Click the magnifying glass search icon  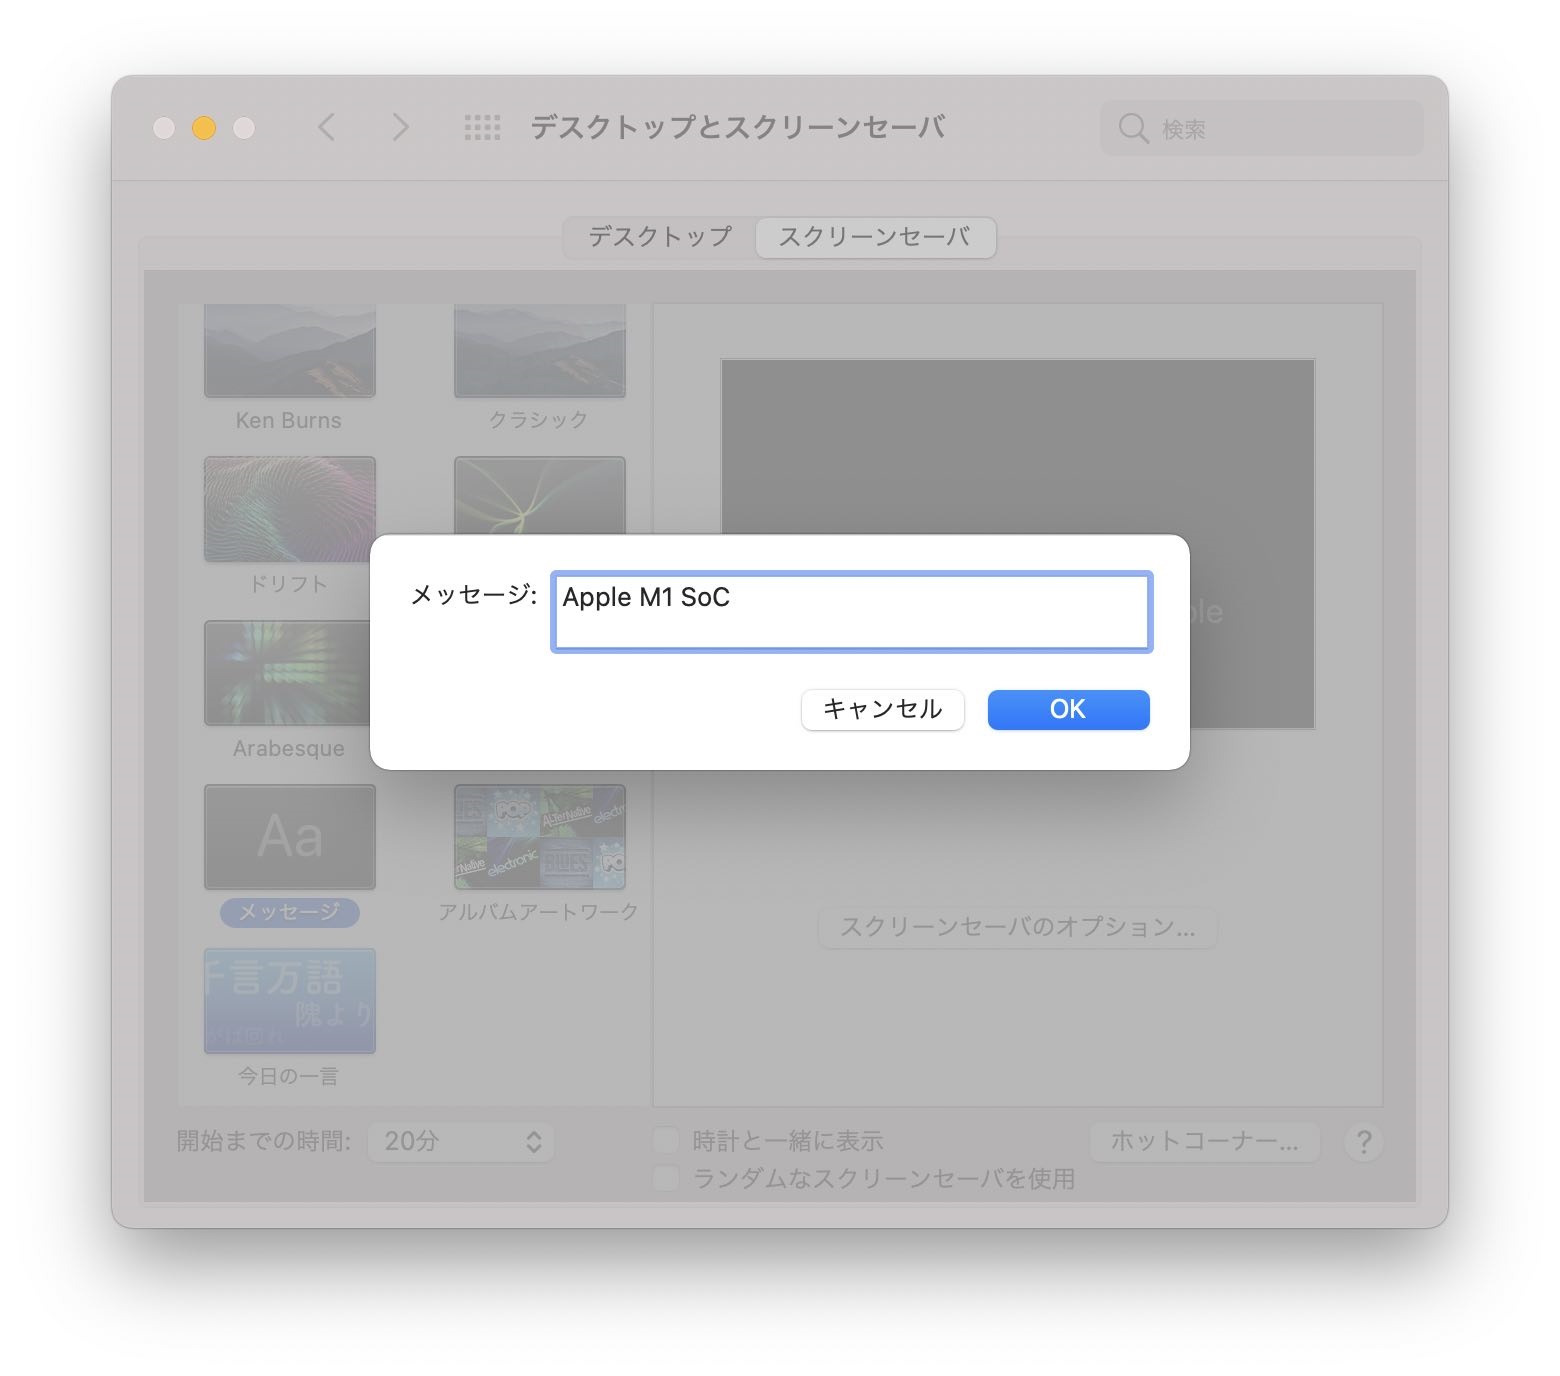click(x=1132, y=128)
